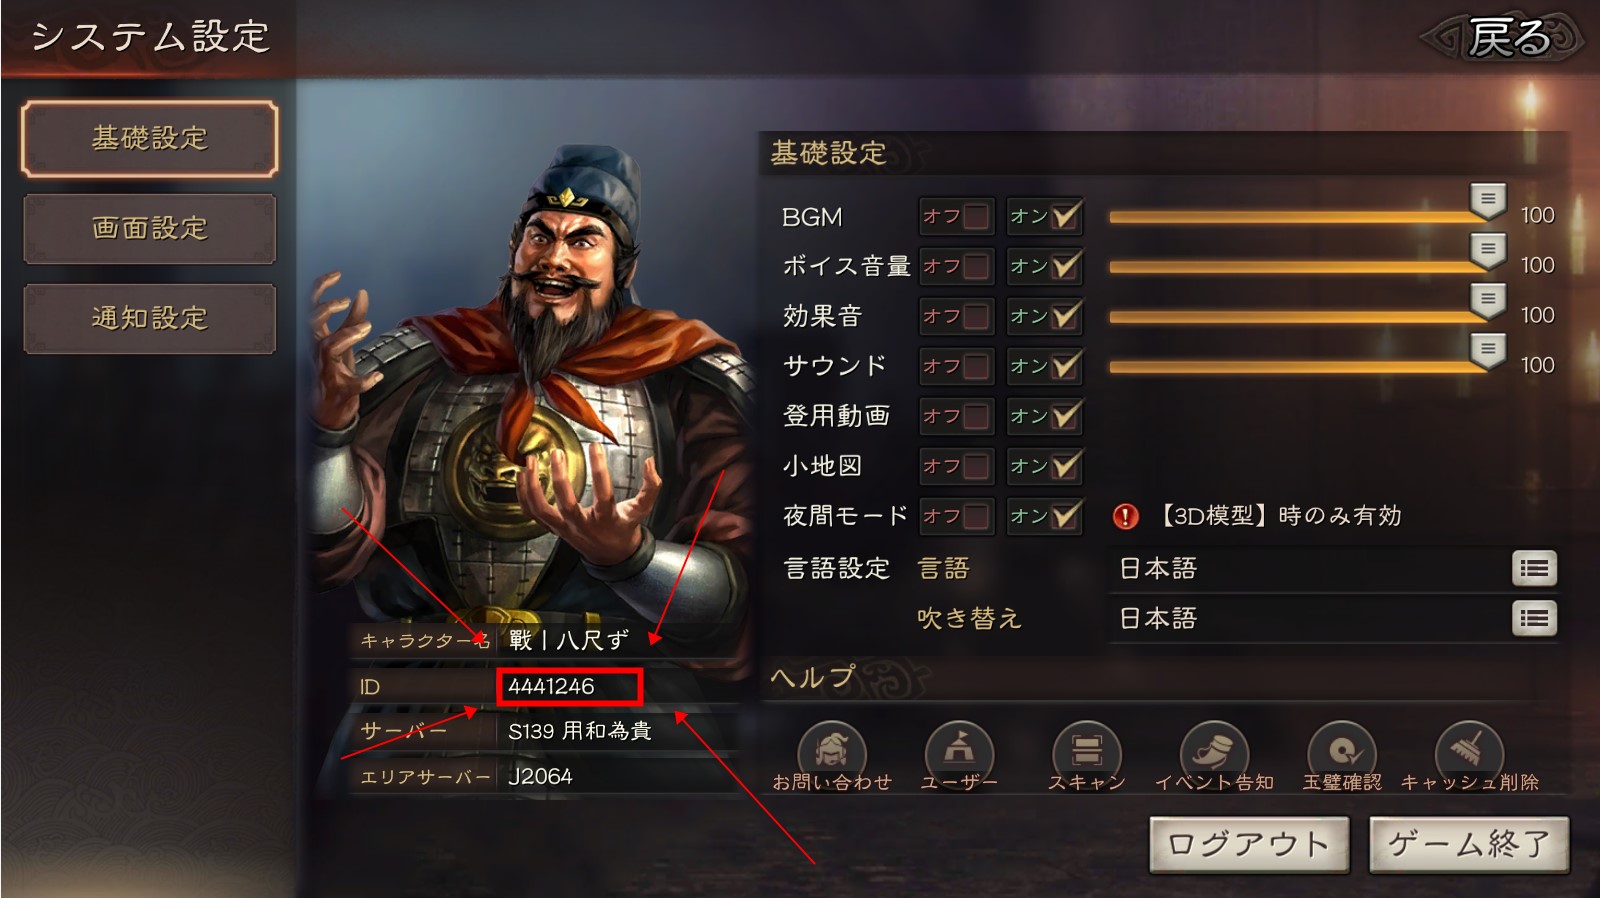Open the スキャン scan icon
This screenshot has height=898, width=1600.
click(1086, 751)
